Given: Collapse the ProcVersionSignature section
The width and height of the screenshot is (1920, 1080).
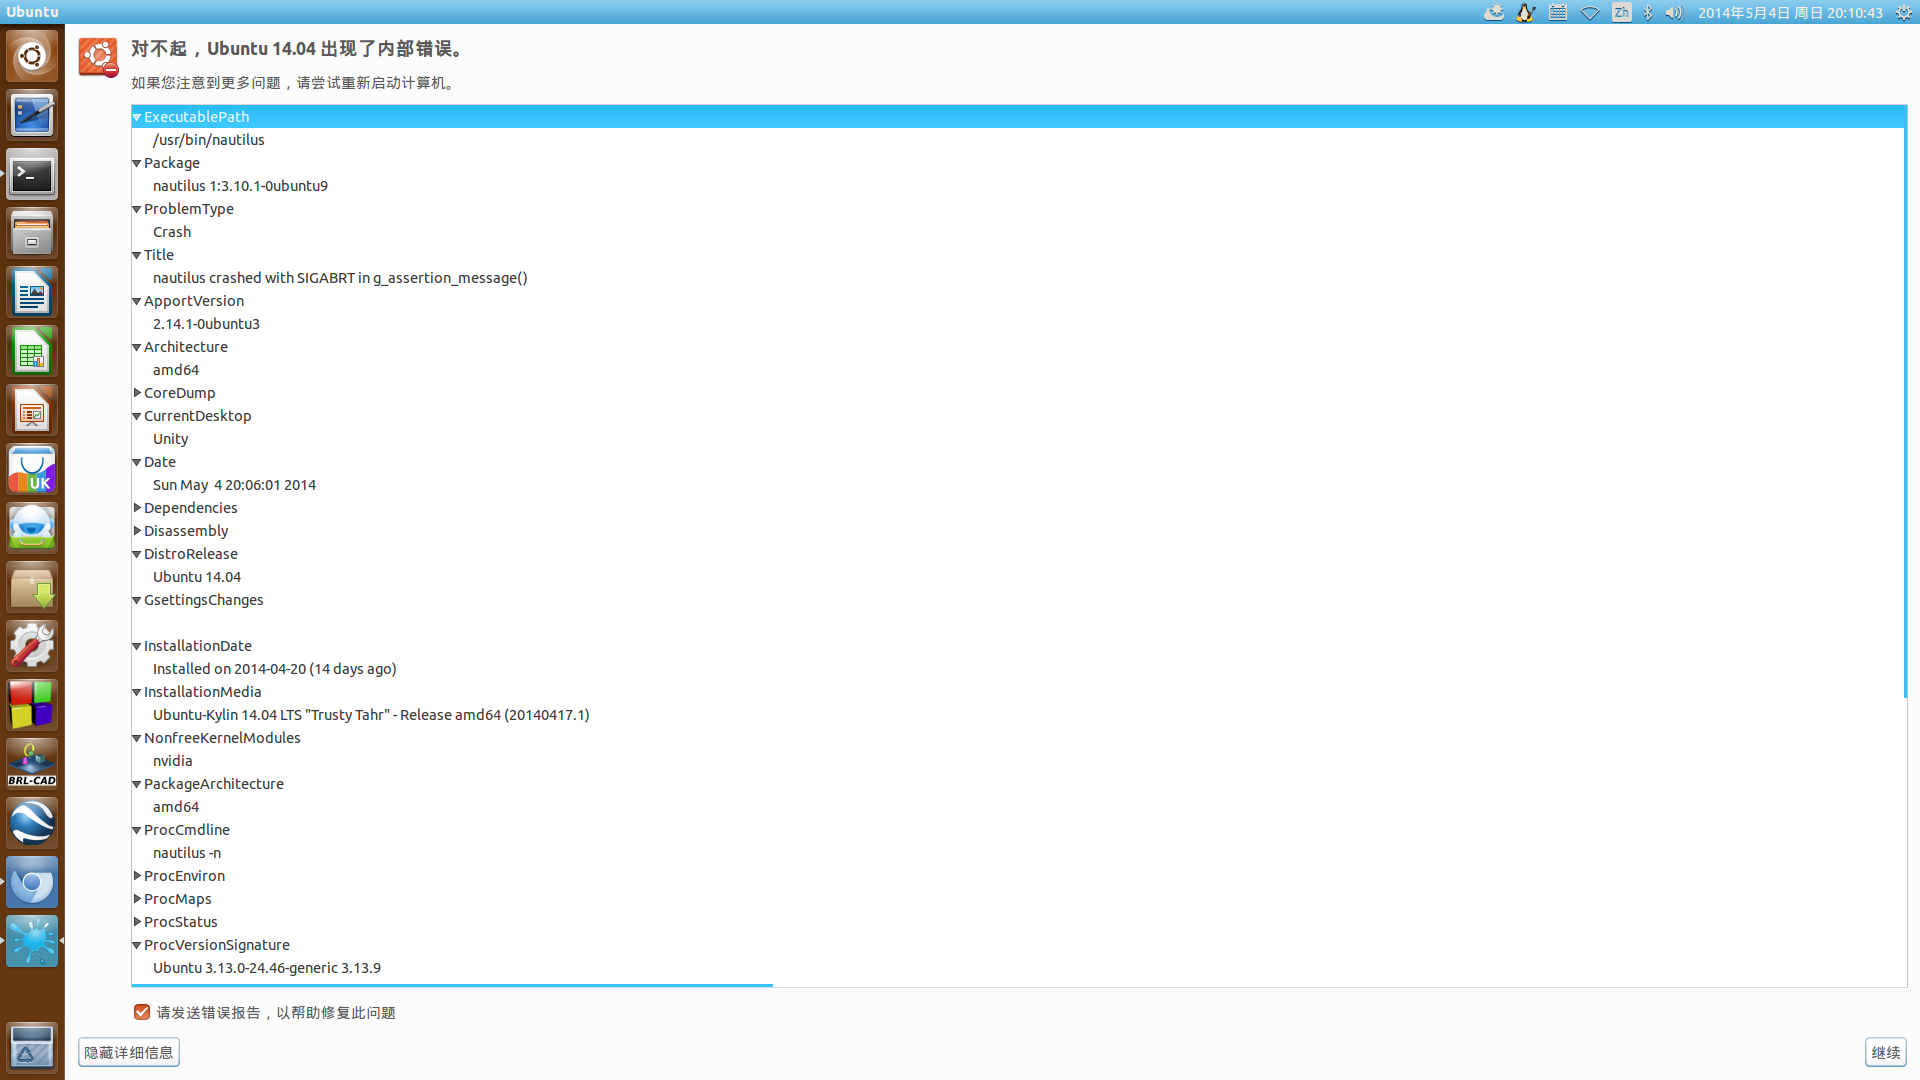Looking at the screenshot, I should coord(137,945).
